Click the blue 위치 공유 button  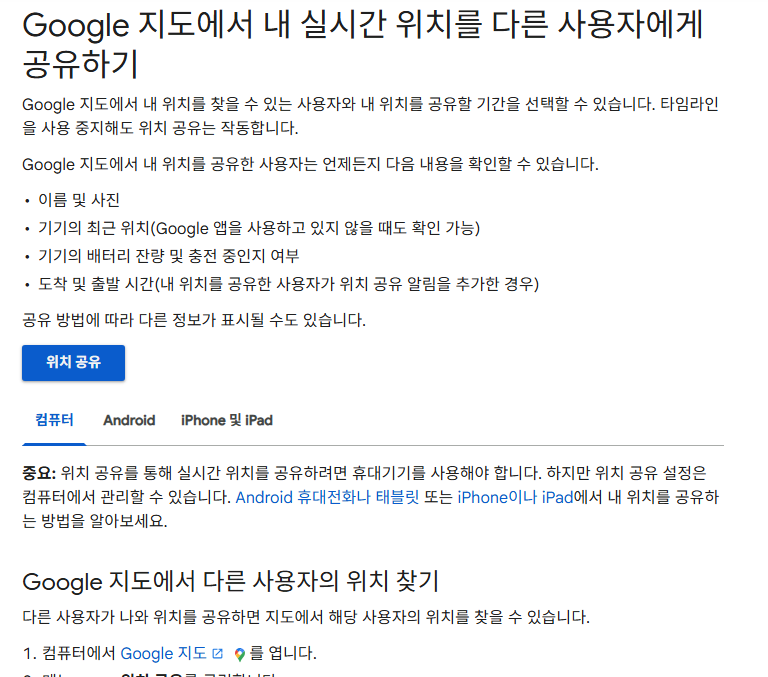(73, 363)
